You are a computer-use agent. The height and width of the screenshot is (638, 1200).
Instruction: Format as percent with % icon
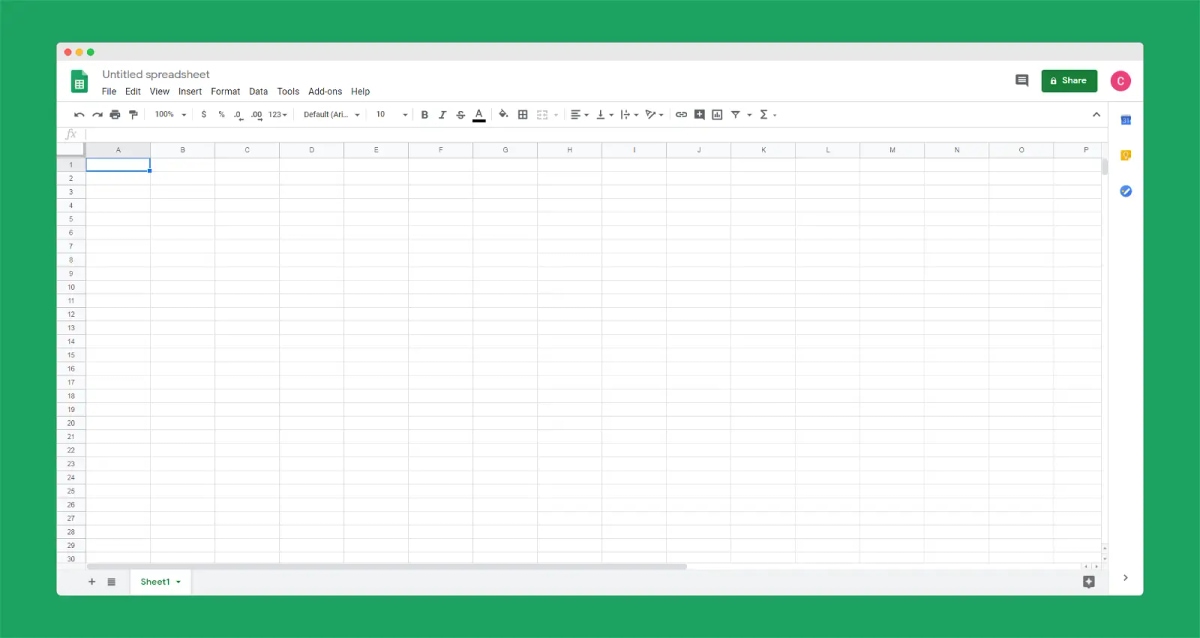(222, 115)
